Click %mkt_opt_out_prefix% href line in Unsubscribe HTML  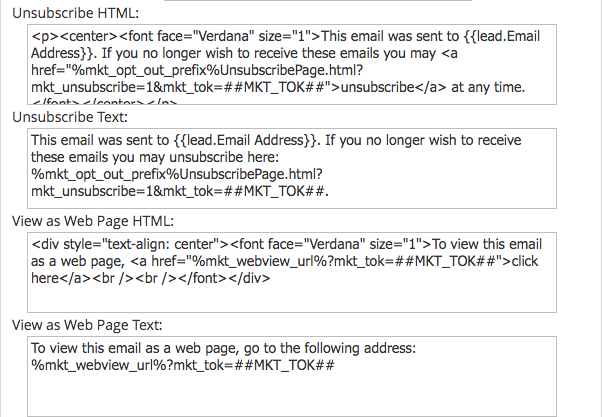point(197,70)
